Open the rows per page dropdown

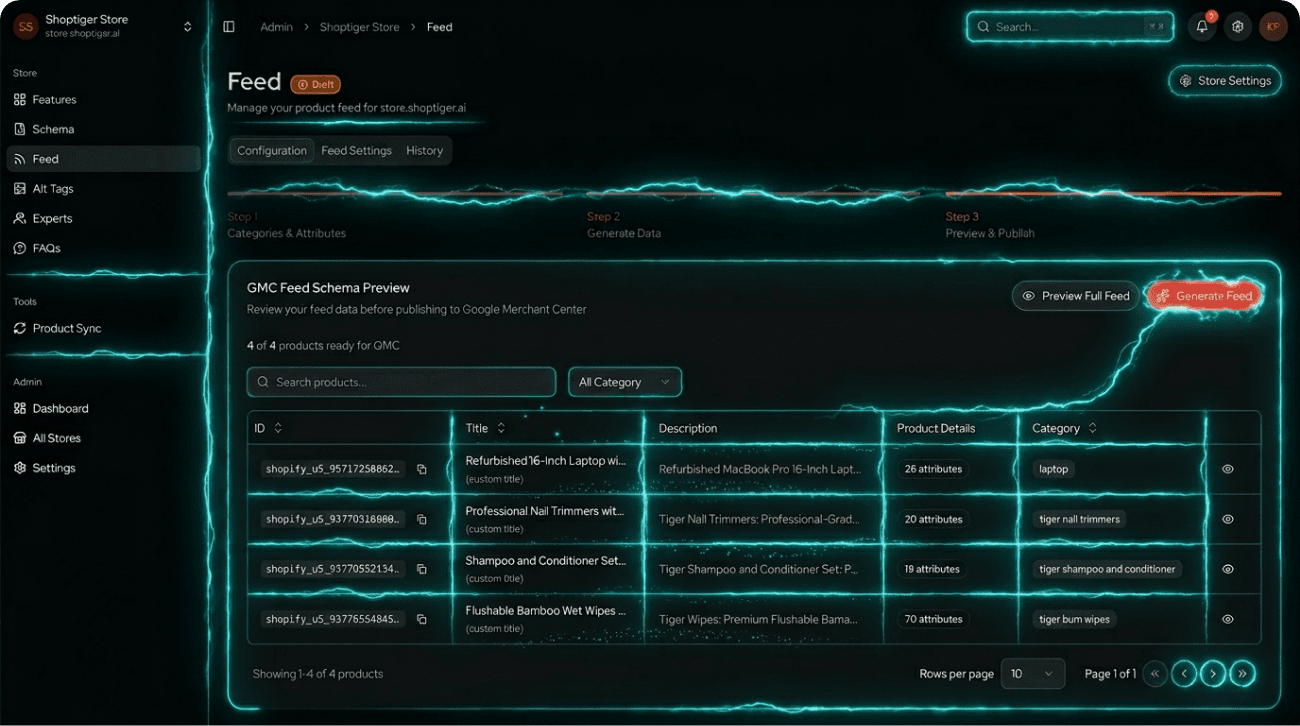point(1033,674)
